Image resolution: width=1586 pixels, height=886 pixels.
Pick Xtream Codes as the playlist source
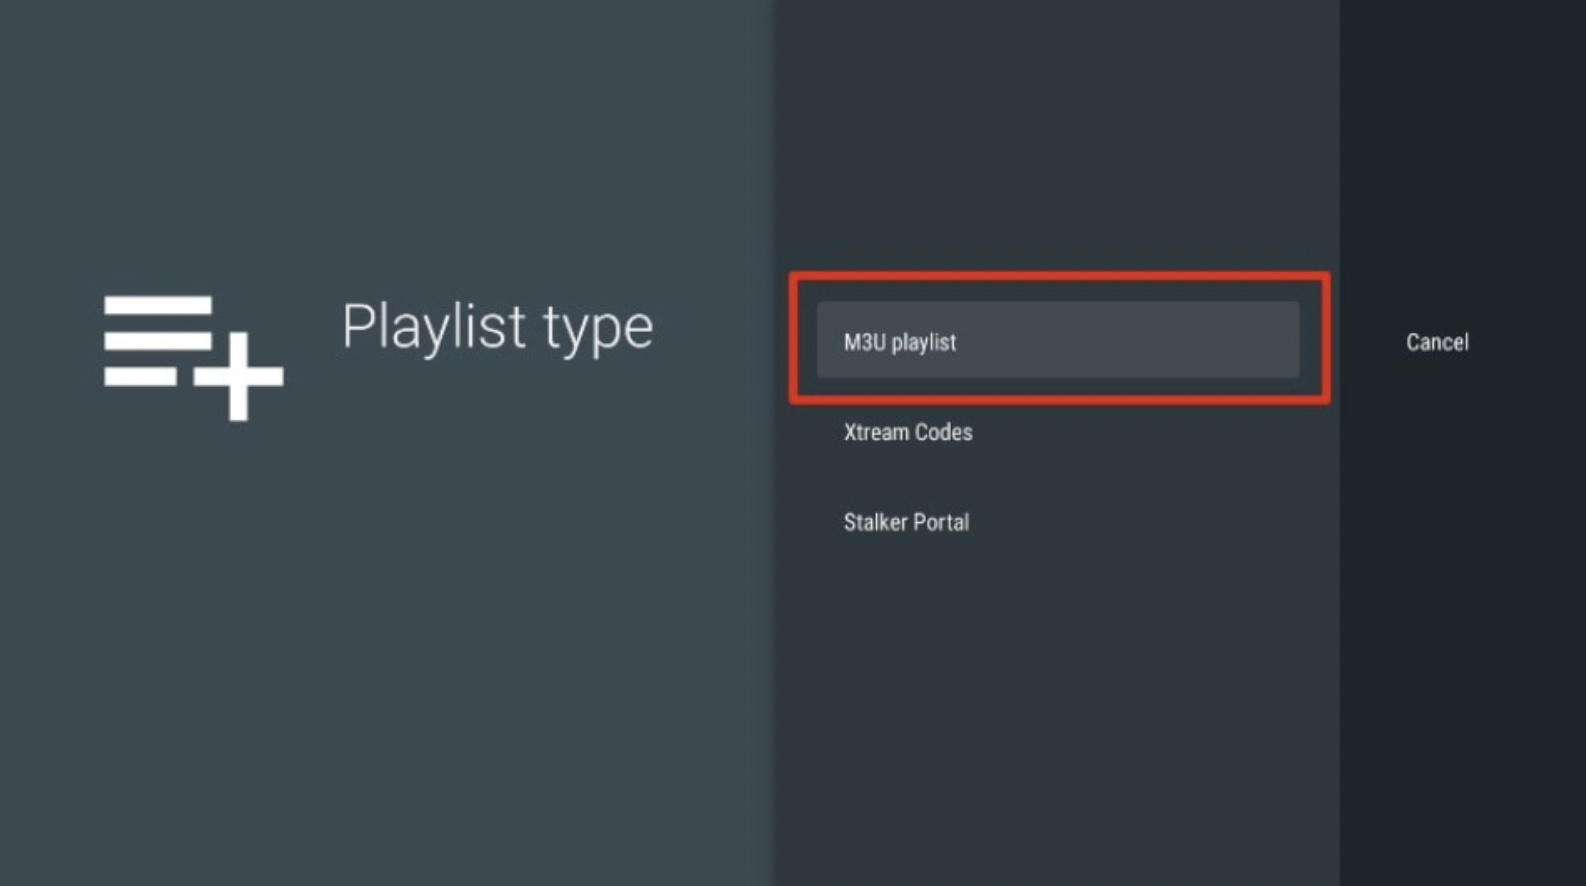(x=908, y=432)
